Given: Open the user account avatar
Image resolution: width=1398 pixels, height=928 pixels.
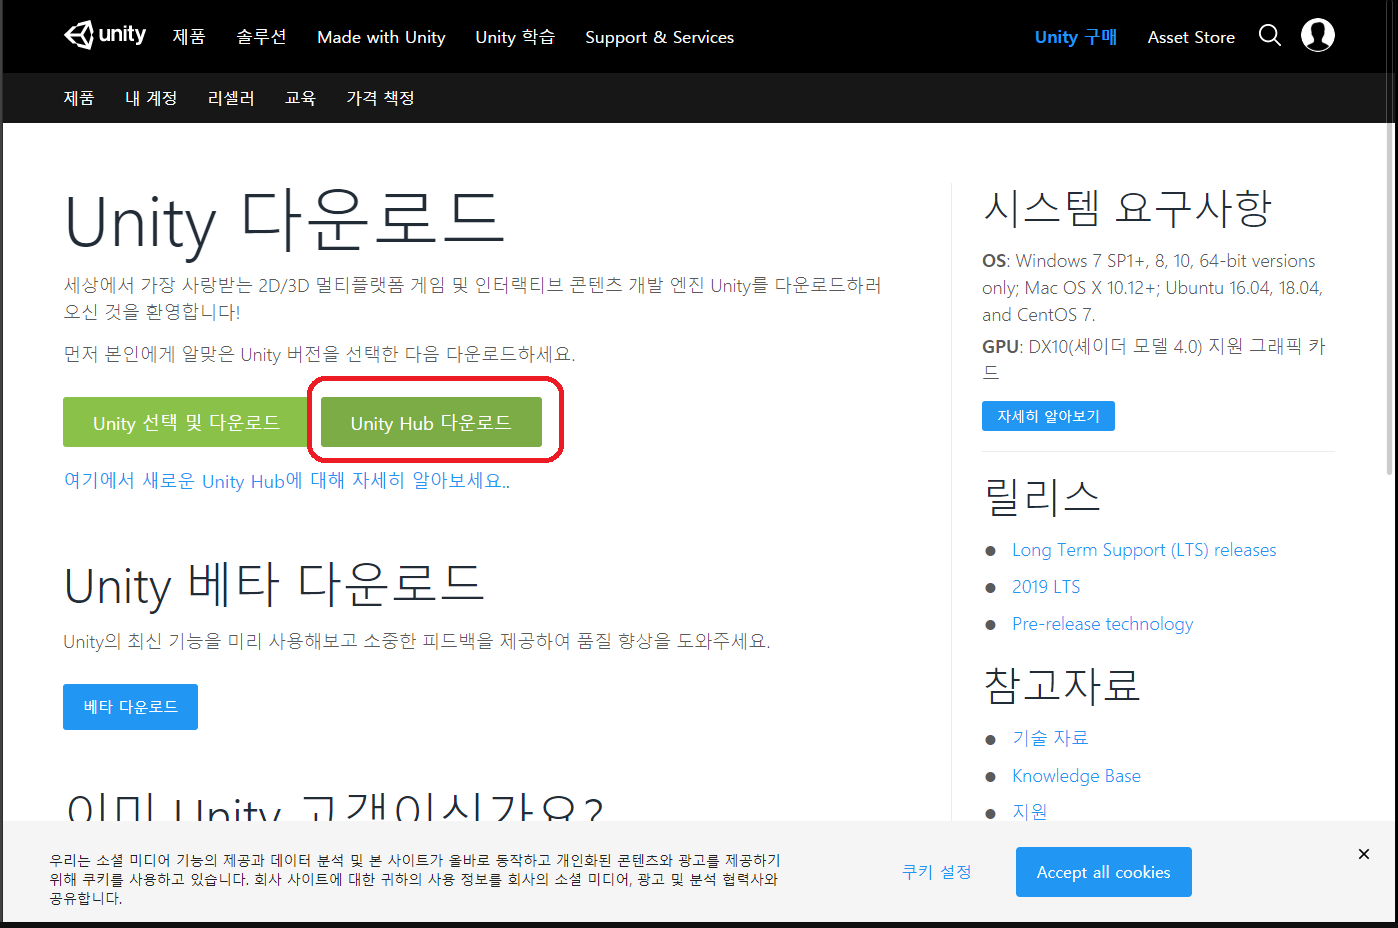Looking at the screenshot, I should click(x=1318, y=35).
